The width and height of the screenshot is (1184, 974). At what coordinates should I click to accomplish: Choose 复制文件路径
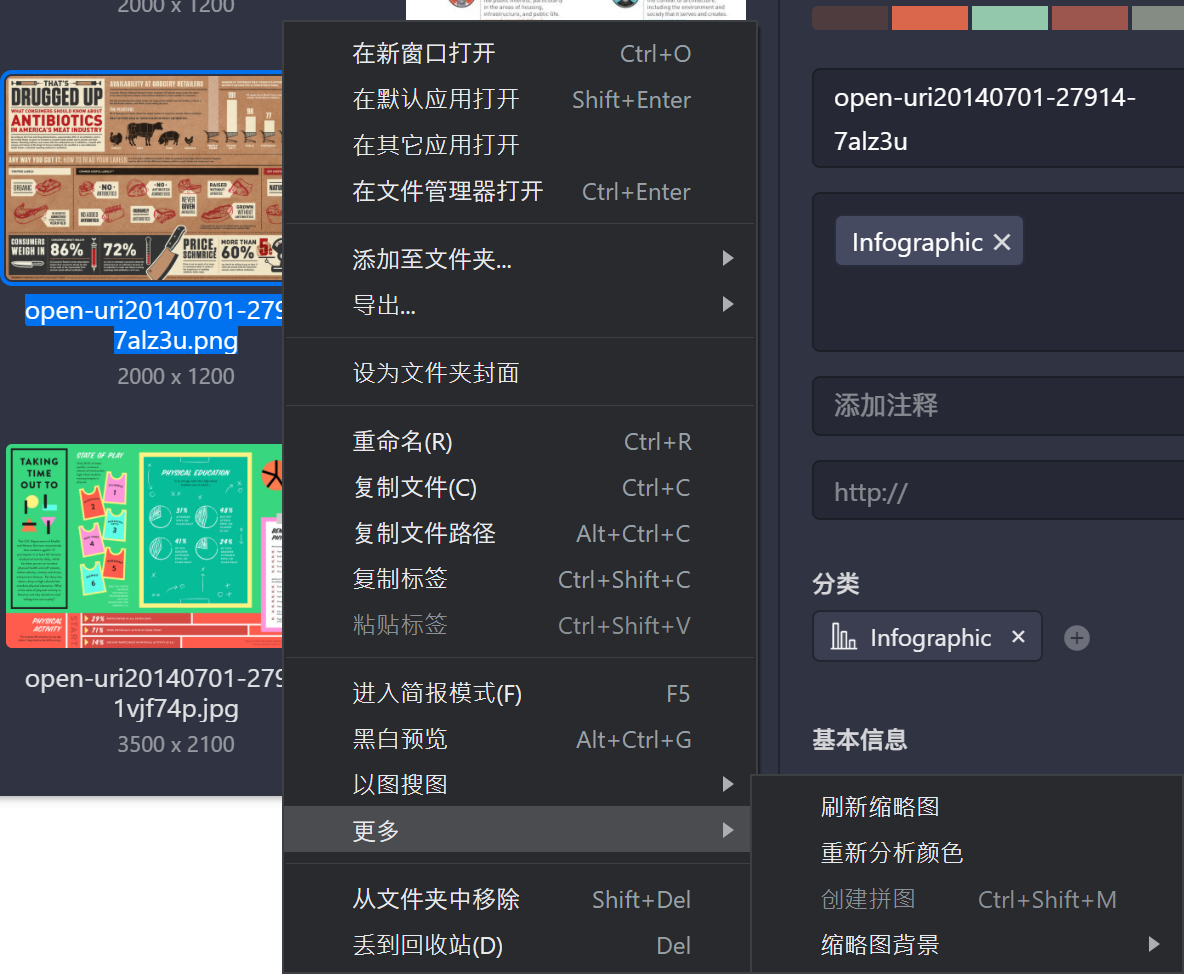coord(520,534)
